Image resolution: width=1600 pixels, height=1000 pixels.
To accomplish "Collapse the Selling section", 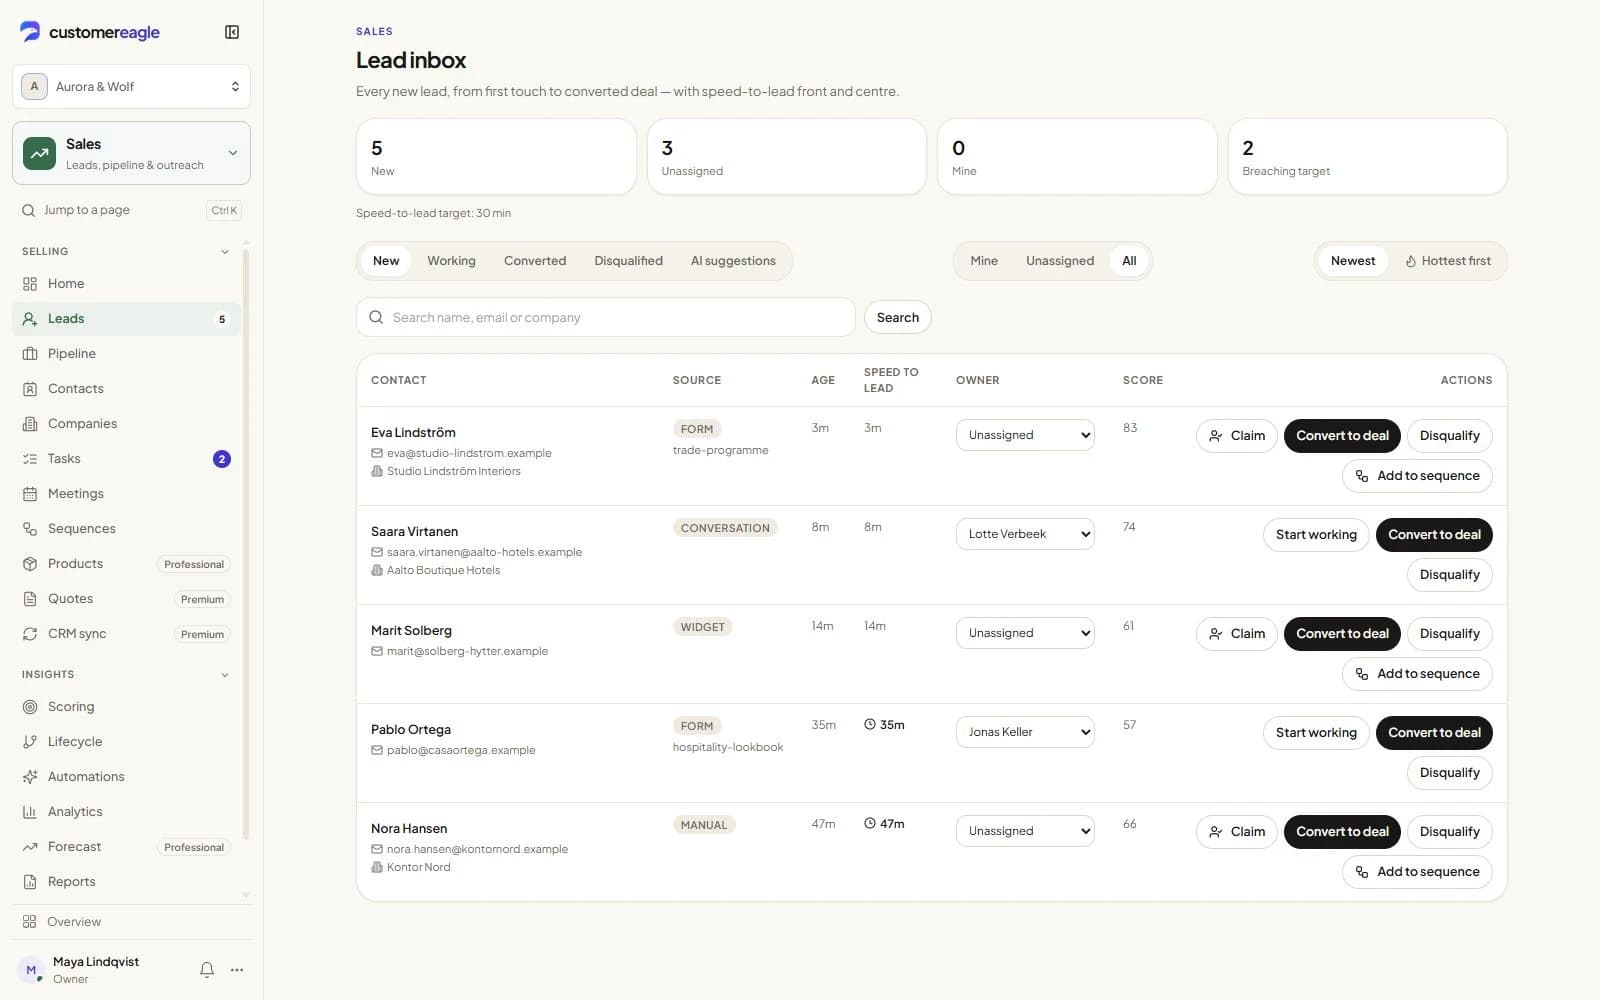I will (x=225, y=252).
